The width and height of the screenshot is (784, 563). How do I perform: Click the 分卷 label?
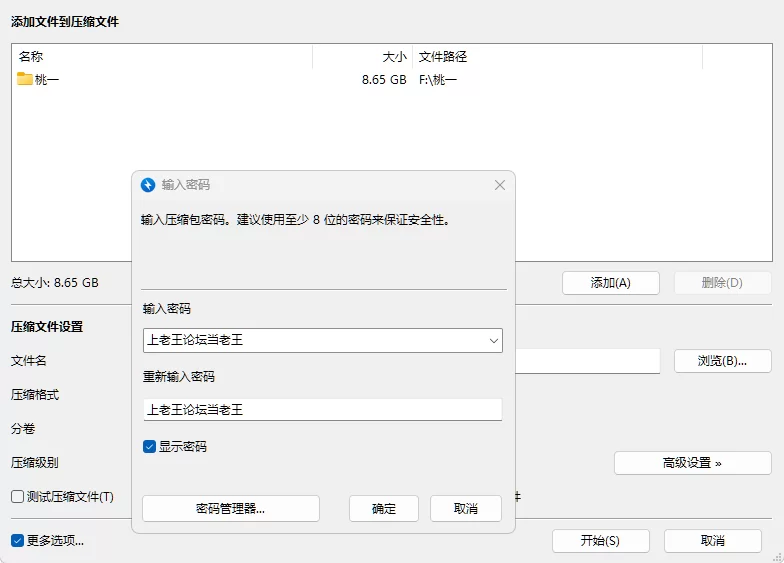[x=23, y=428]
